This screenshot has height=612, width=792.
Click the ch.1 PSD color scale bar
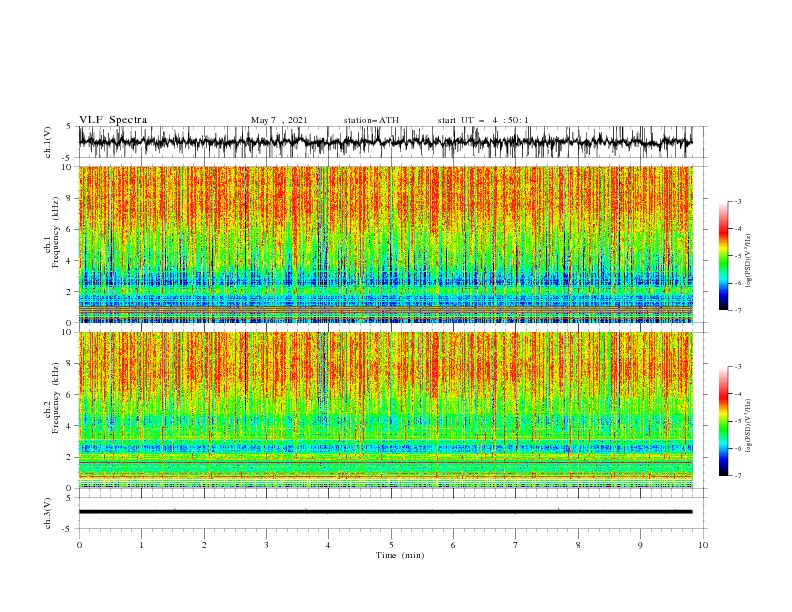(723, 256)
